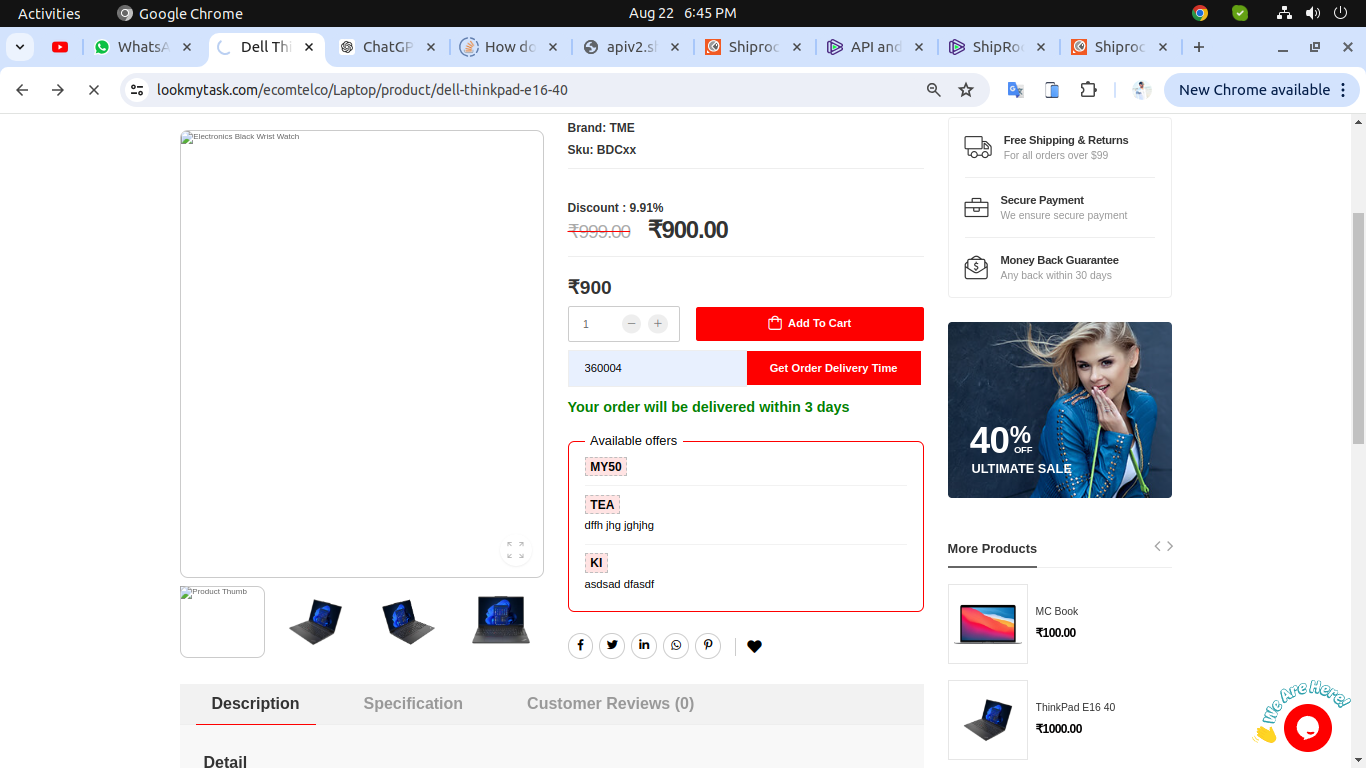Open Customer Reviews (0) tab
1366x768 pixels.
(610, 704)
